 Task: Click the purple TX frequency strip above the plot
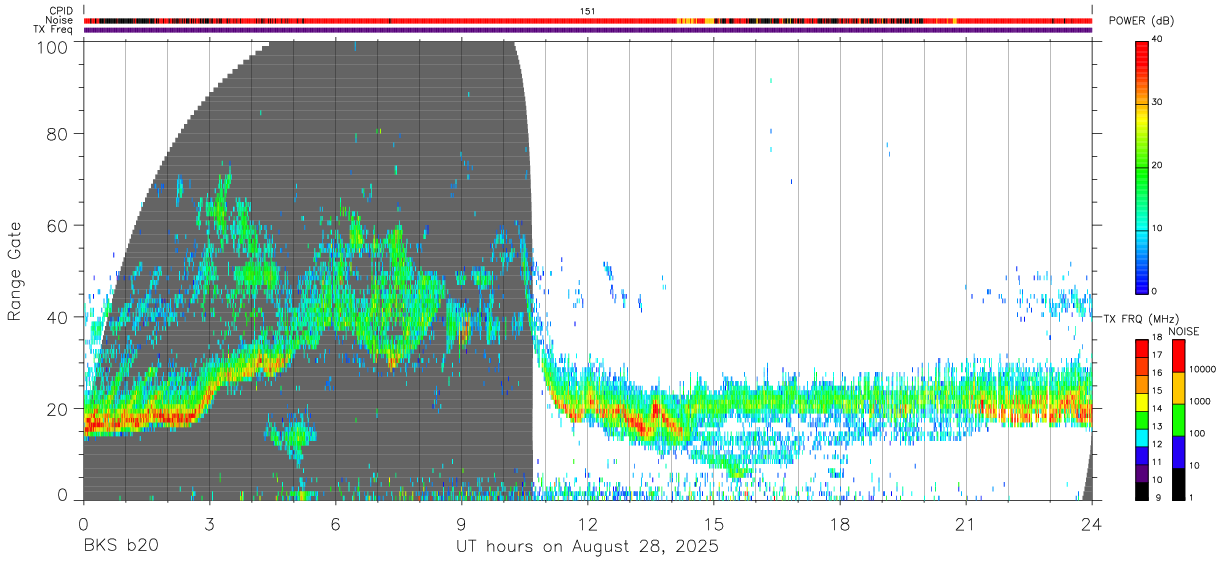pyautogui.click(x=588, y=30)
